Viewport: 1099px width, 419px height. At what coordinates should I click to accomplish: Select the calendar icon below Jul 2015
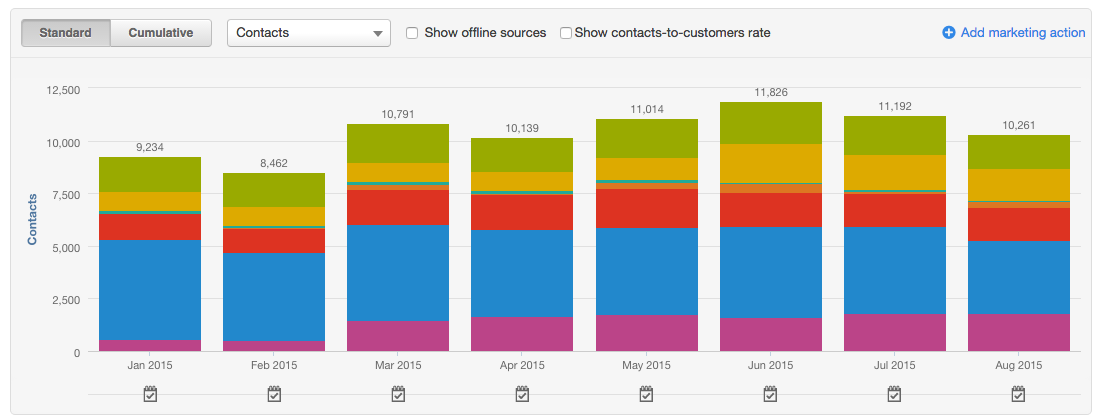point(894,394)
